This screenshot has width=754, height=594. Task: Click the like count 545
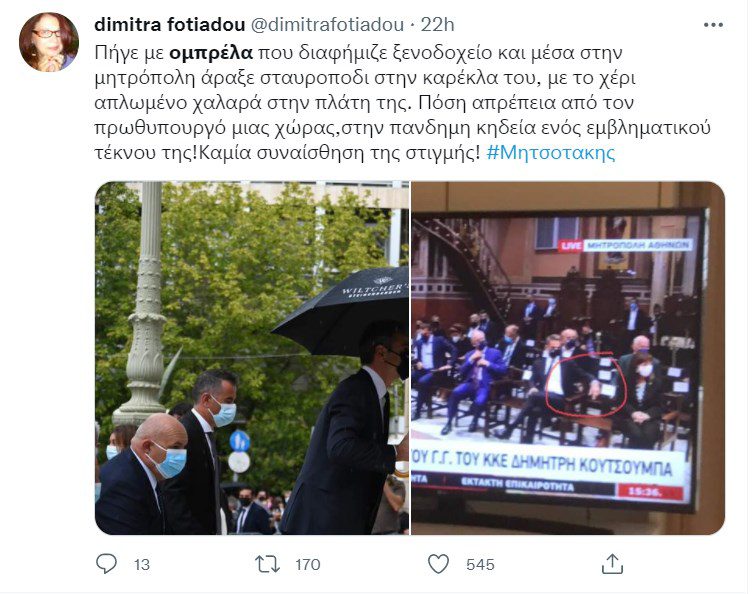(480, 564)
